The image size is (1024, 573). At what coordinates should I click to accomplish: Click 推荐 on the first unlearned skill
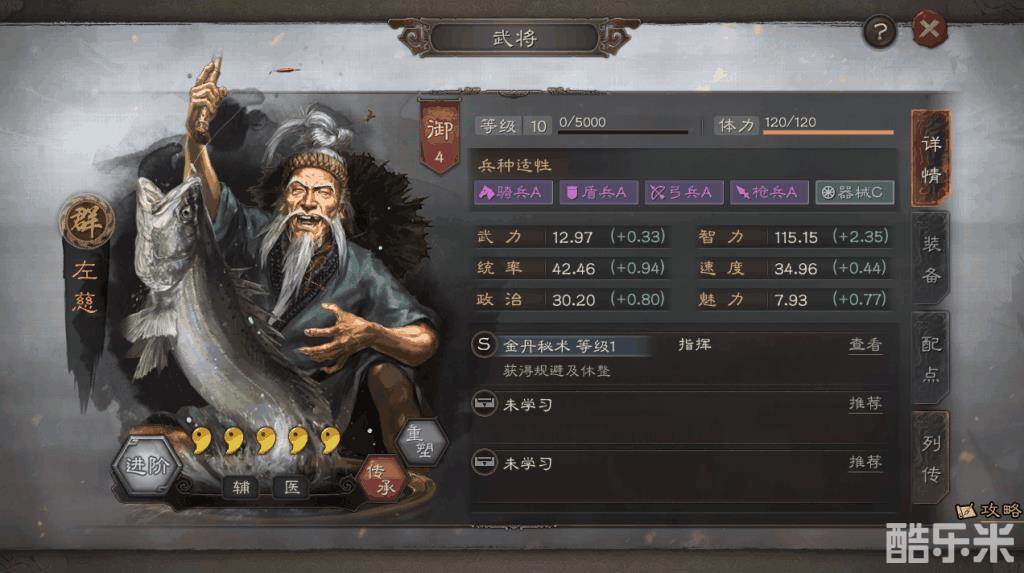[x=865, y=403]
